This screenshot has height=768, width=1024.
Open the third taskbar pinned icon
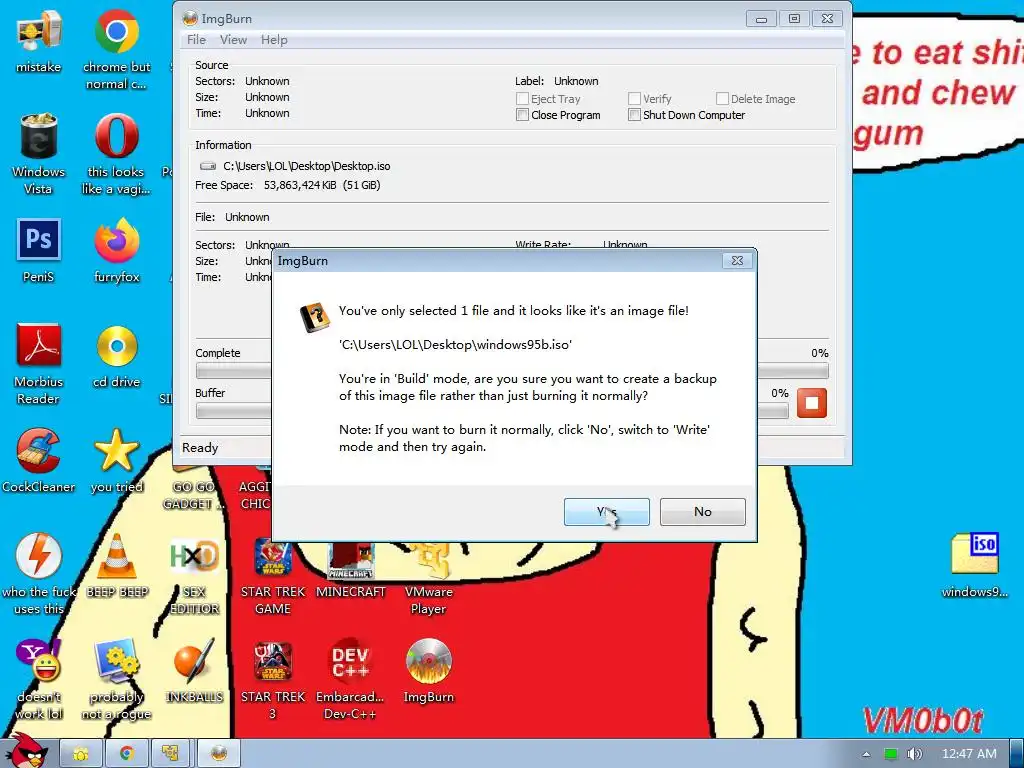(x=172, y=754)
